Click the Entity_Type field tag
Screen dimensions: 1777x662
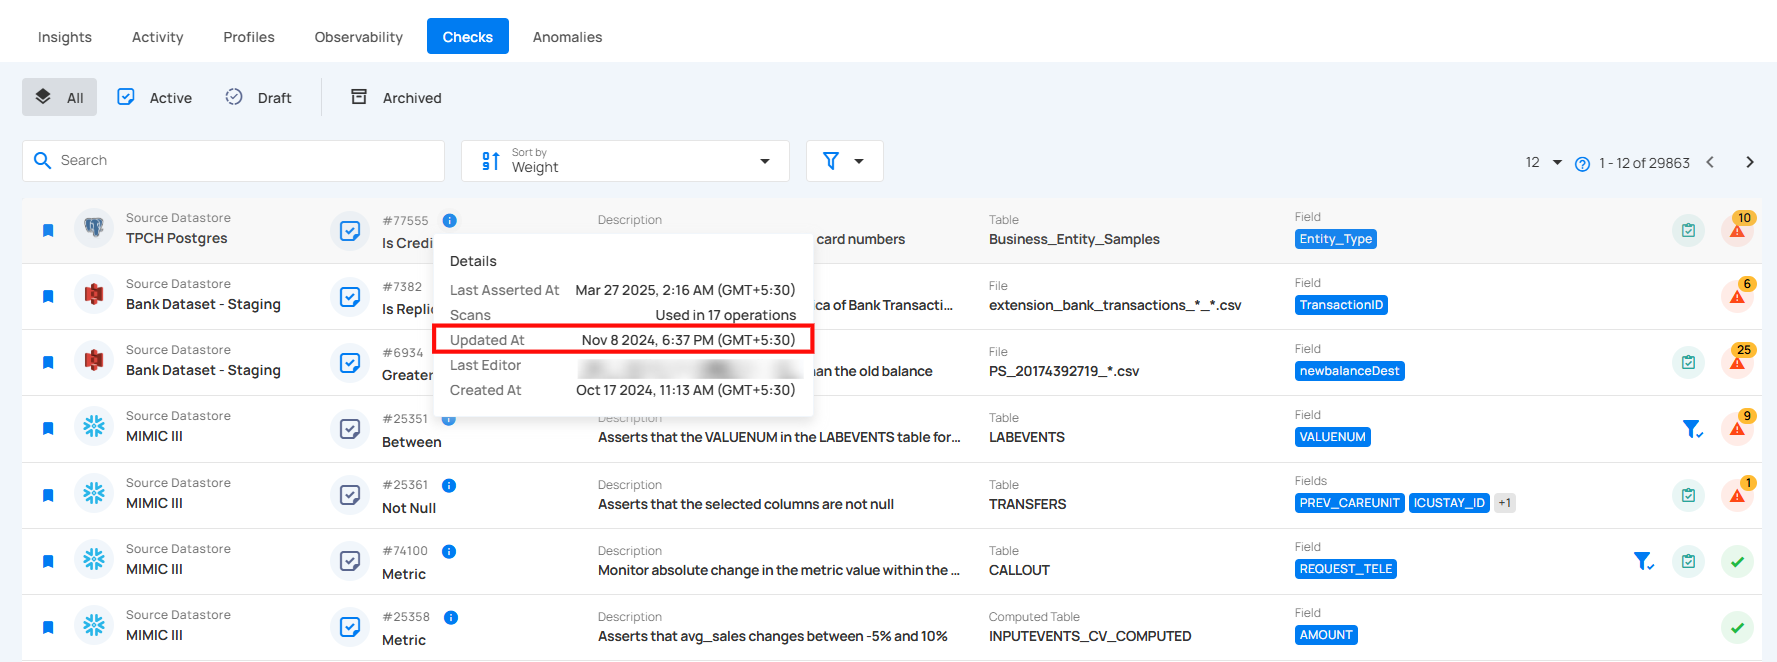(1336, 239)
